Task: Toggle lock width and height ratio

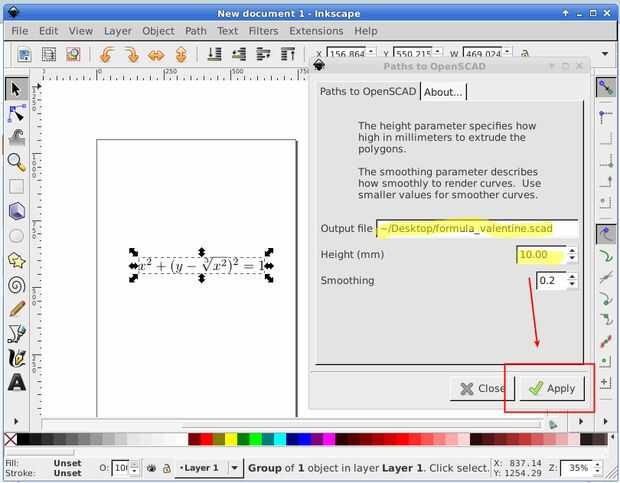Action: point(525,53)
